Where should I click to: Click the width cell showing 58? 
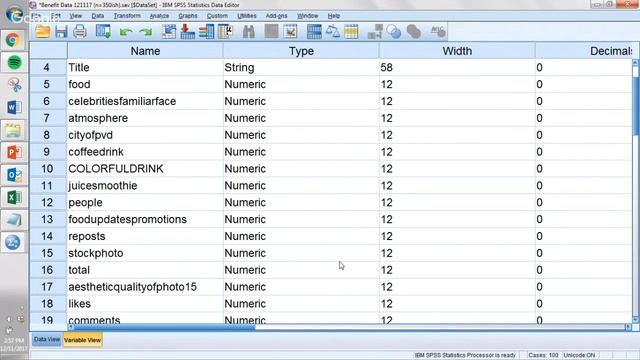457,67
